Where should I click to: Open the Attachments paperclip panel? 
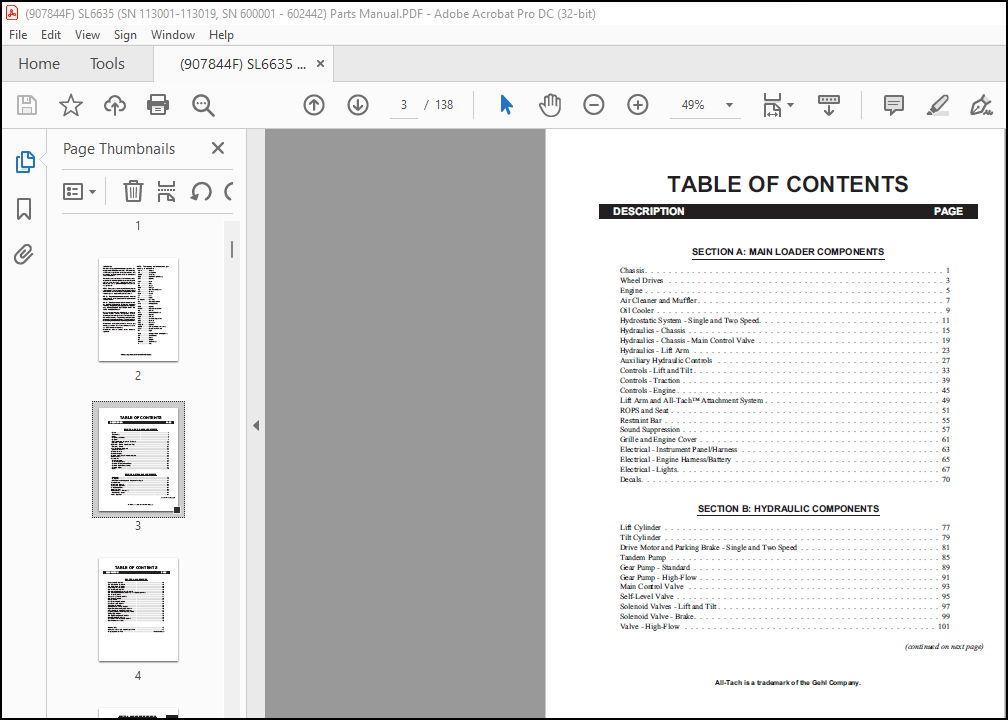[x=24, y=255]
